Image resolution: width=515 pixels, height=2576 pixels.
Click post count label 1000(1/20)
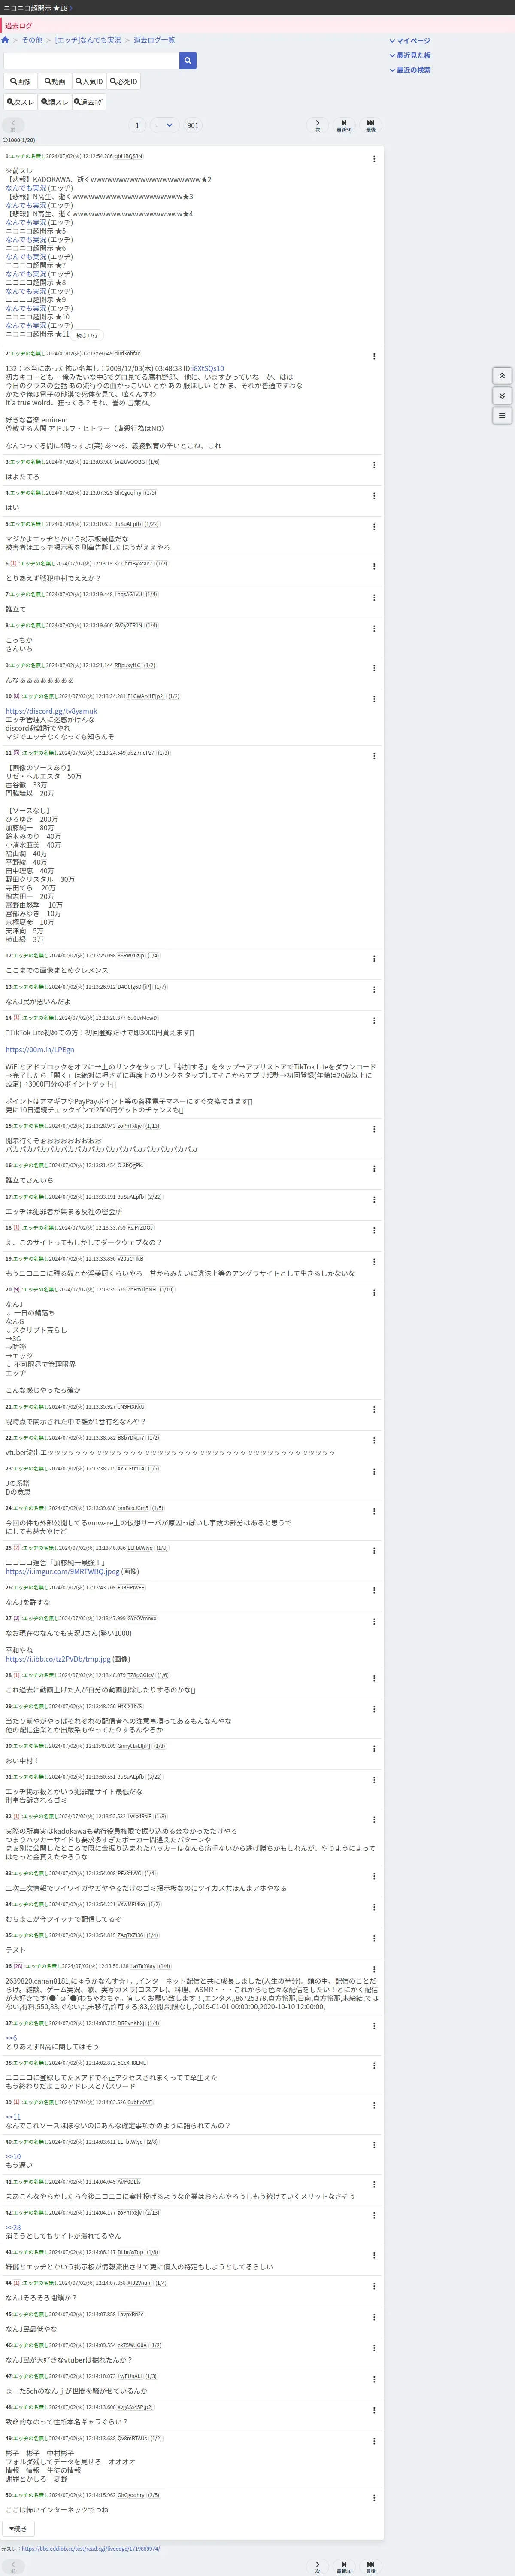click(19, 140)
